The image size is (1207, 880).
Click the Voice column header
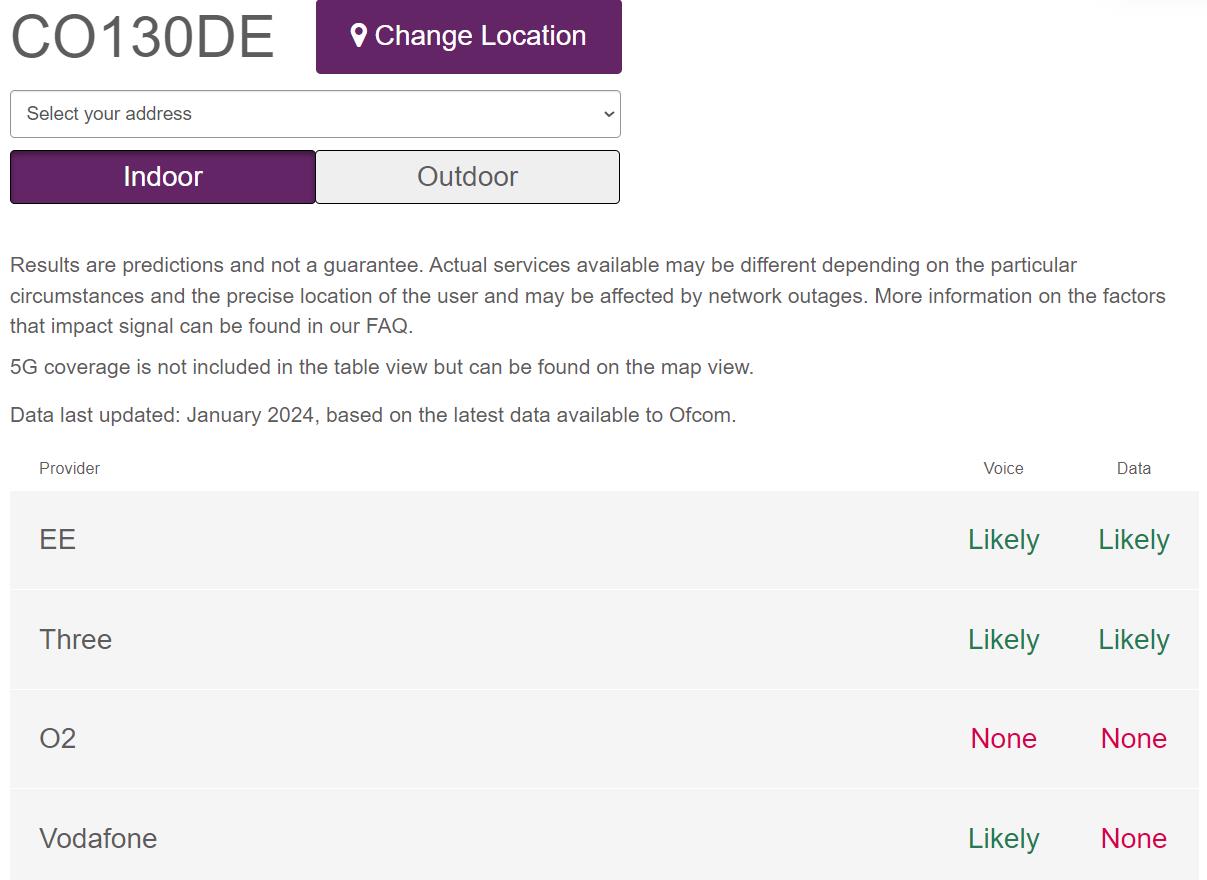[x=1003, y=468]
